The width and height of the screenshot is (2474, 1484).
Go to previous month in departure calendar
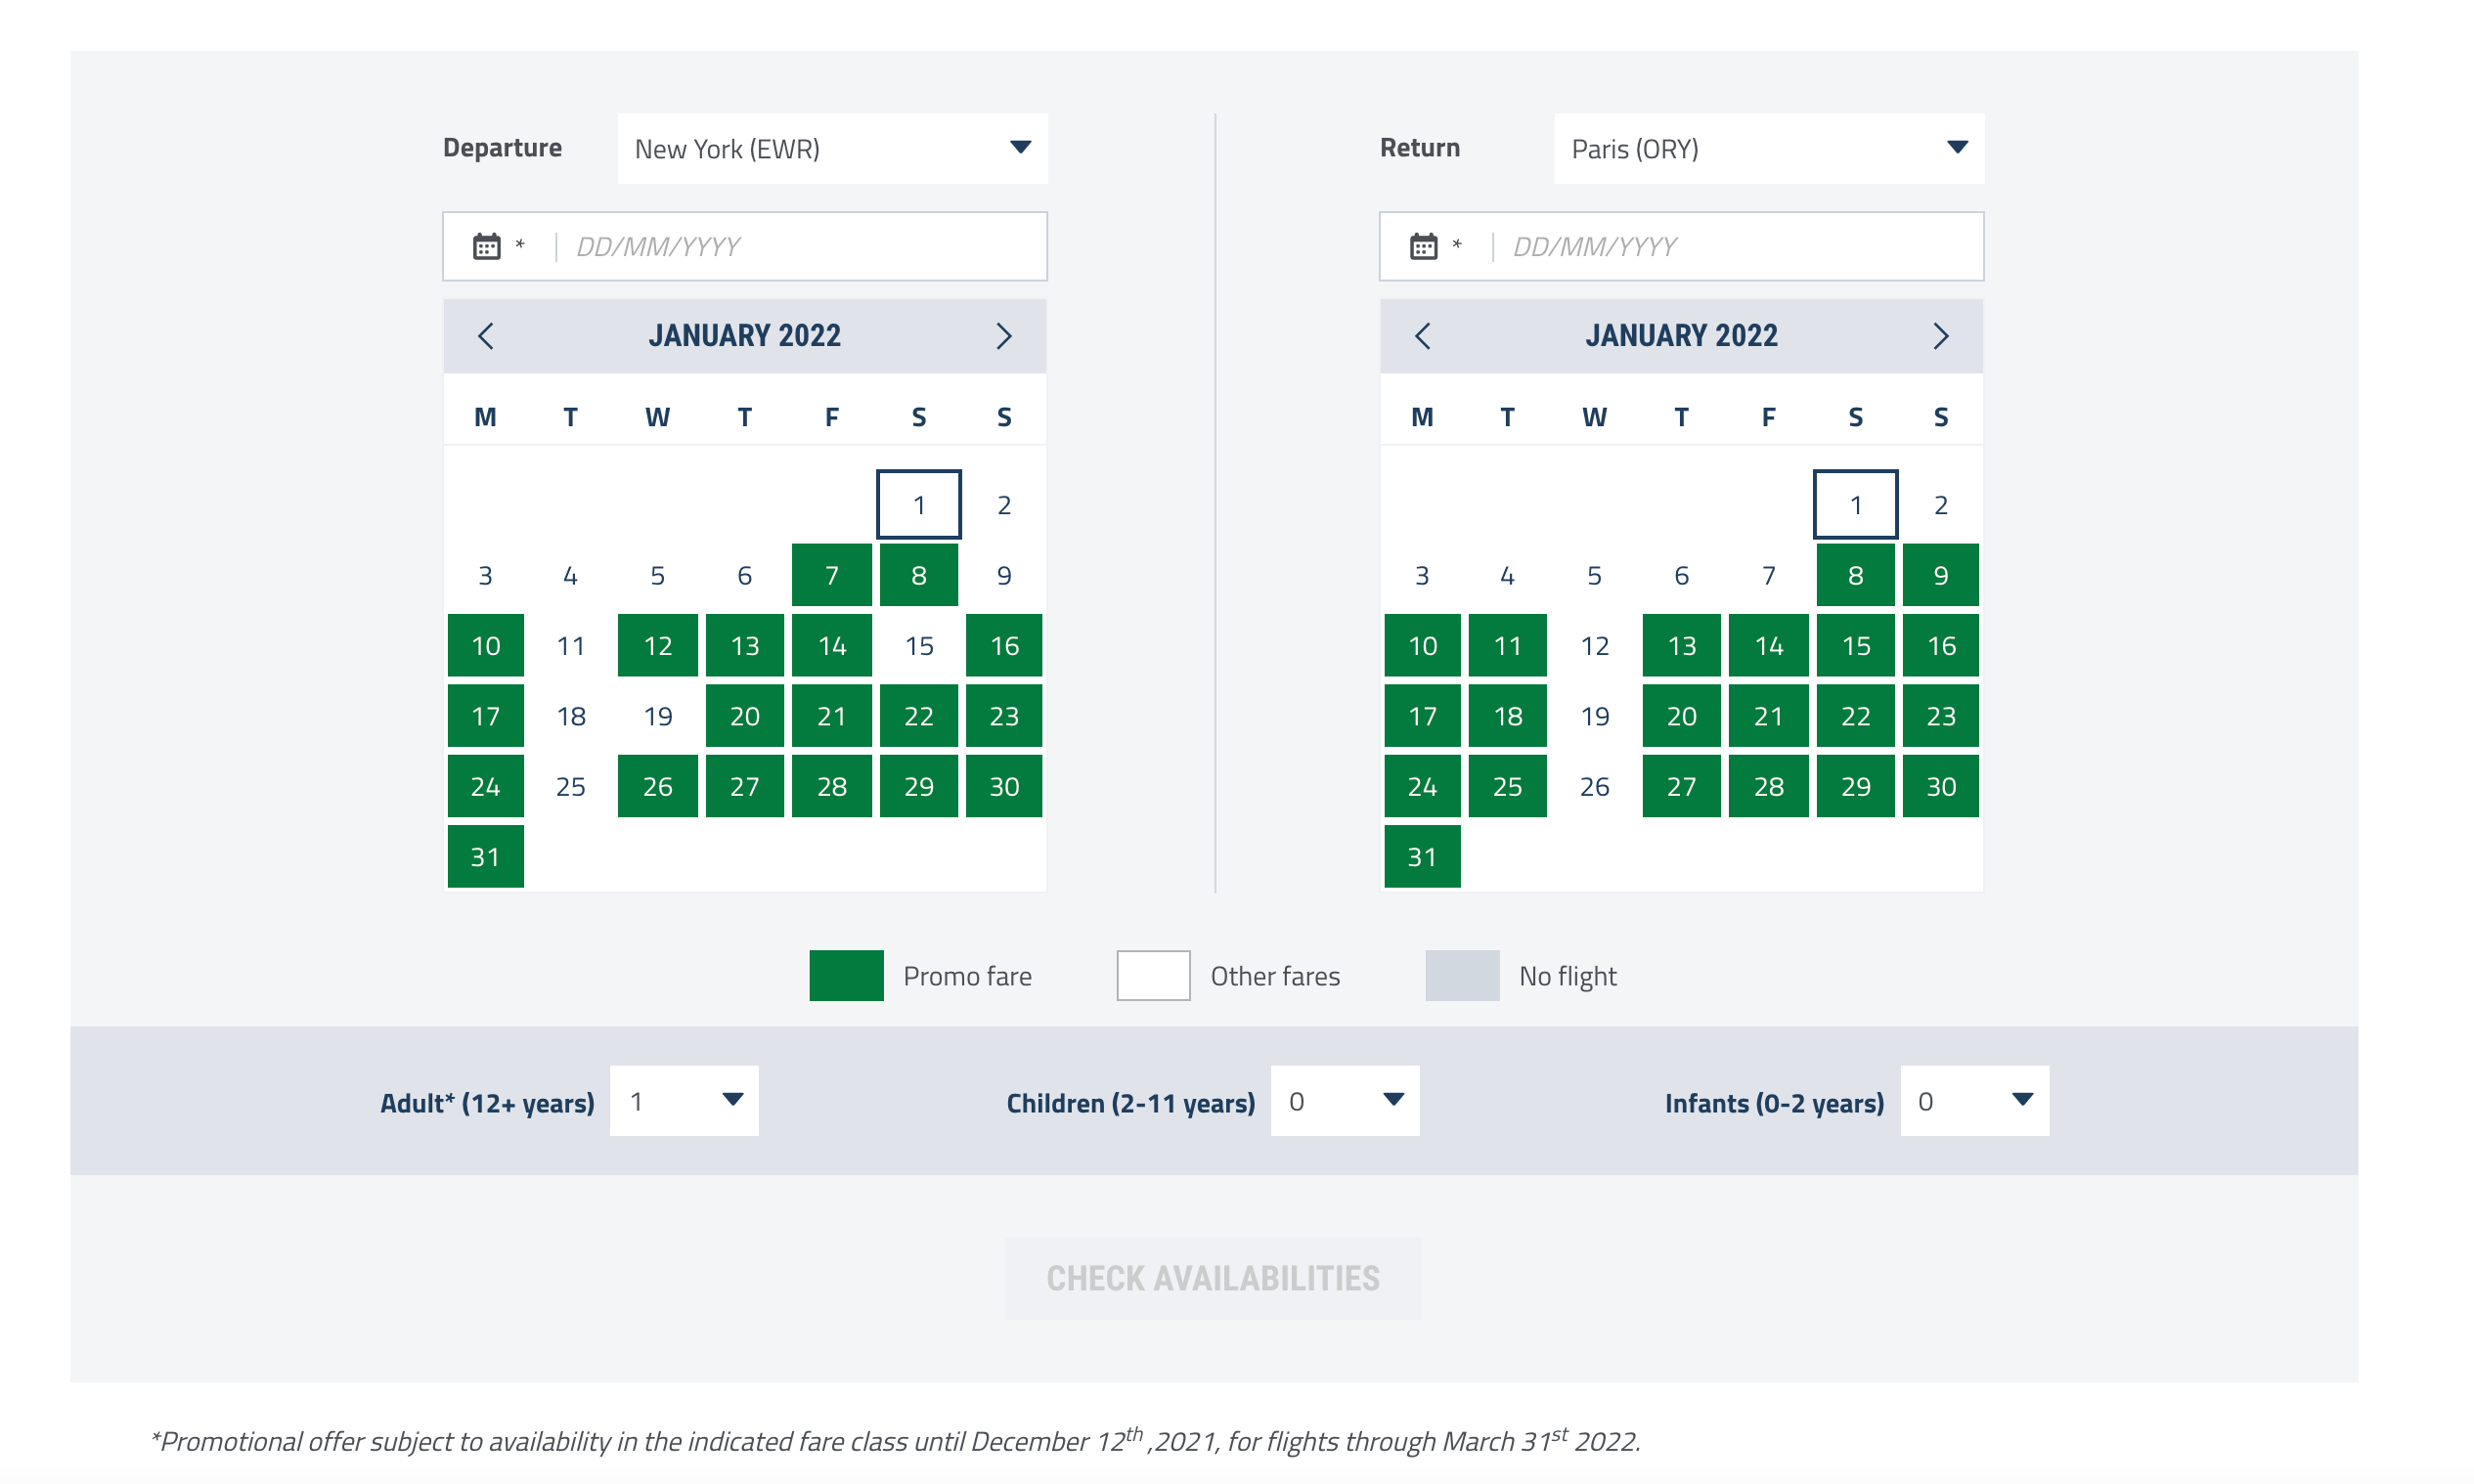(x=486, y=336)
